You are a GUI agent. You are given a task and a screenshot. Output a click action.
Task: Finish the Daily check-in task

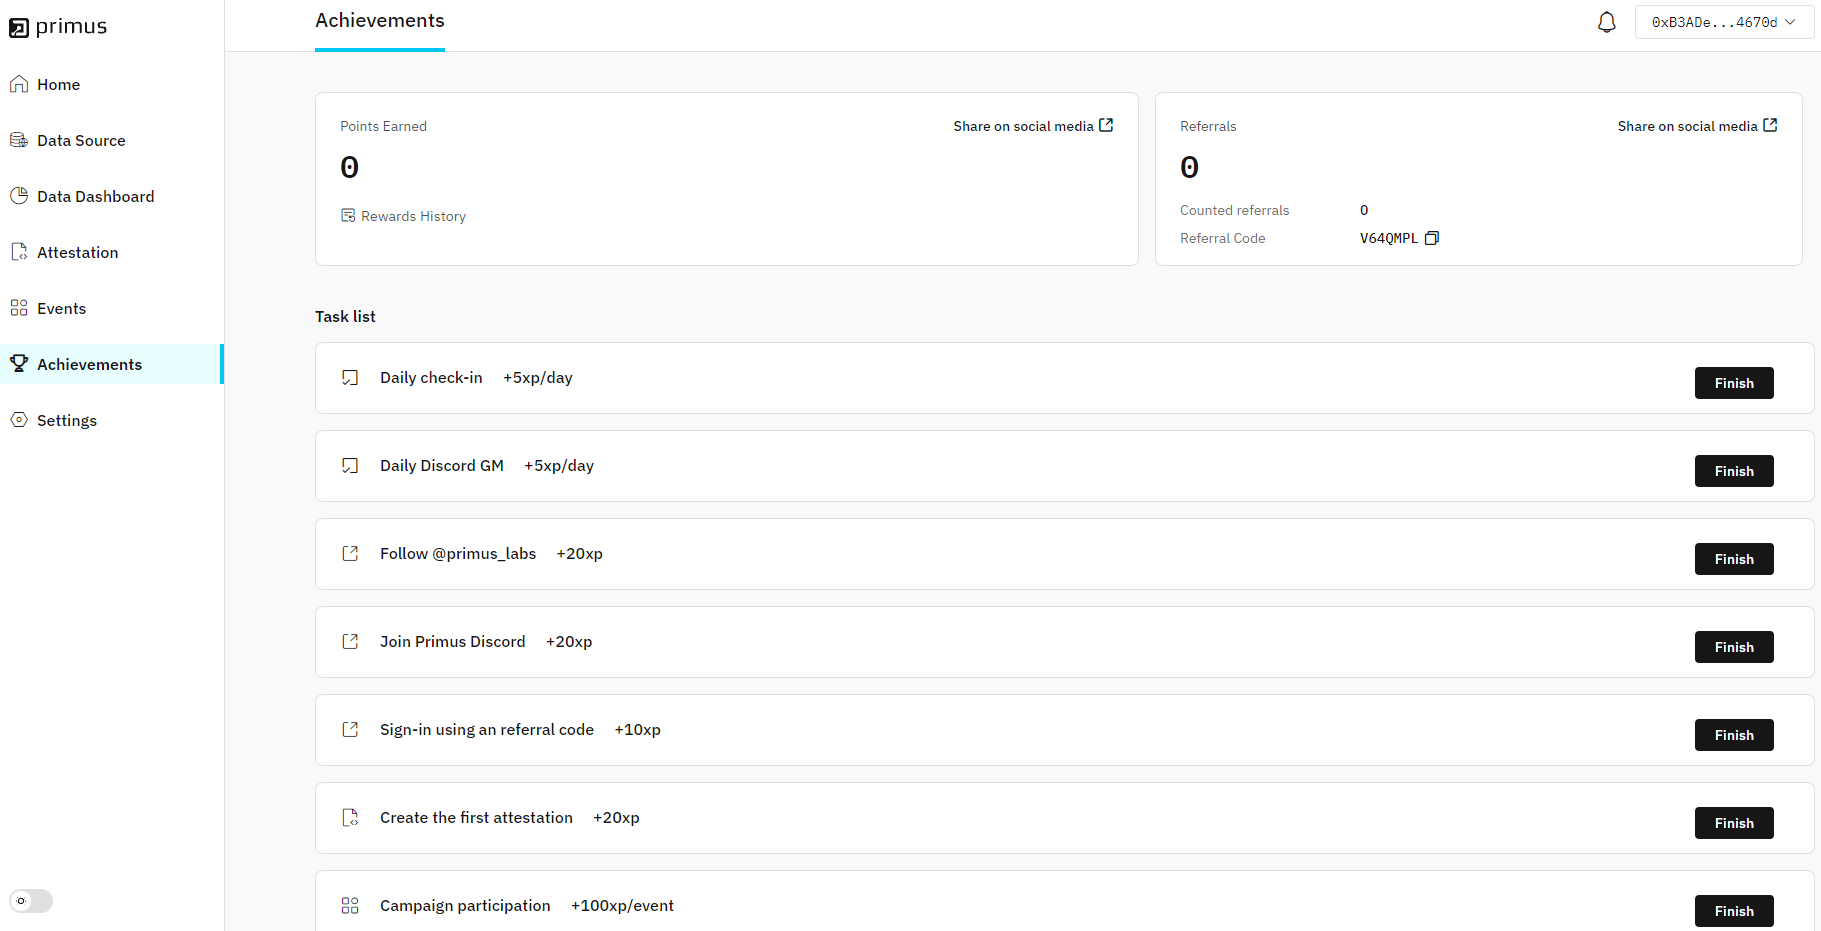coord(1733,383)
